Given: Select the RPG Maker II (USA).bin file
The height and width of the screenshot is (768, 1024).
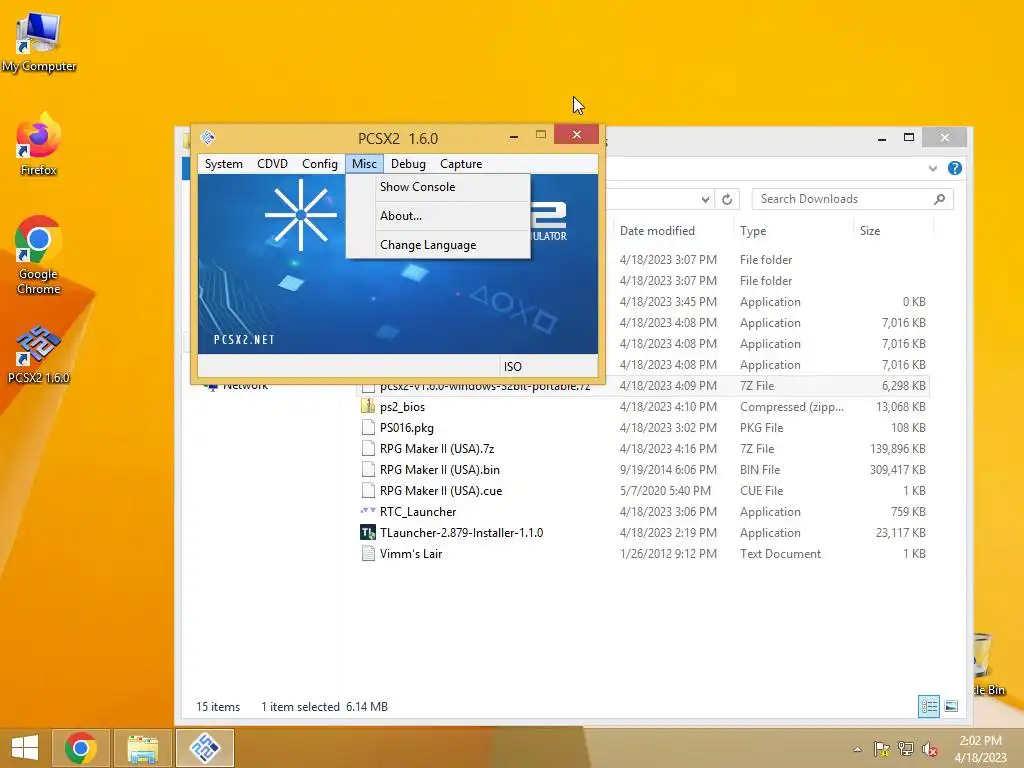Looking at the screenshot, I should [440, 470].
